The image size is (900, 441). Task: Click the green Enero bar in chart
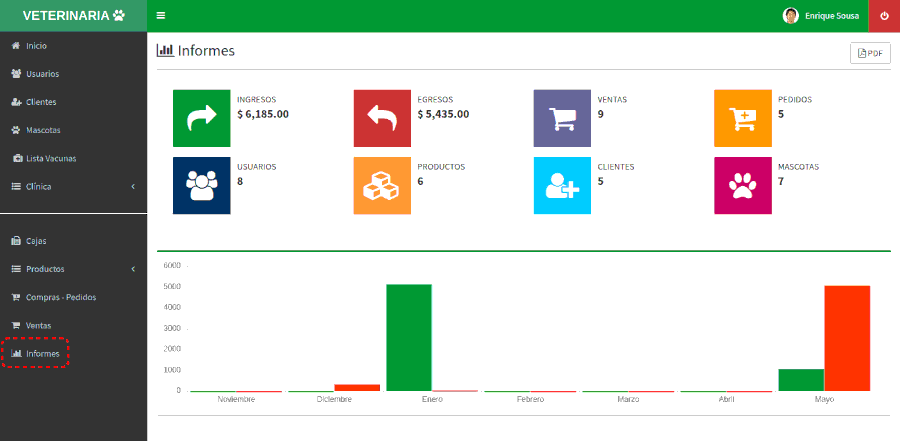(x=408, y=337)
